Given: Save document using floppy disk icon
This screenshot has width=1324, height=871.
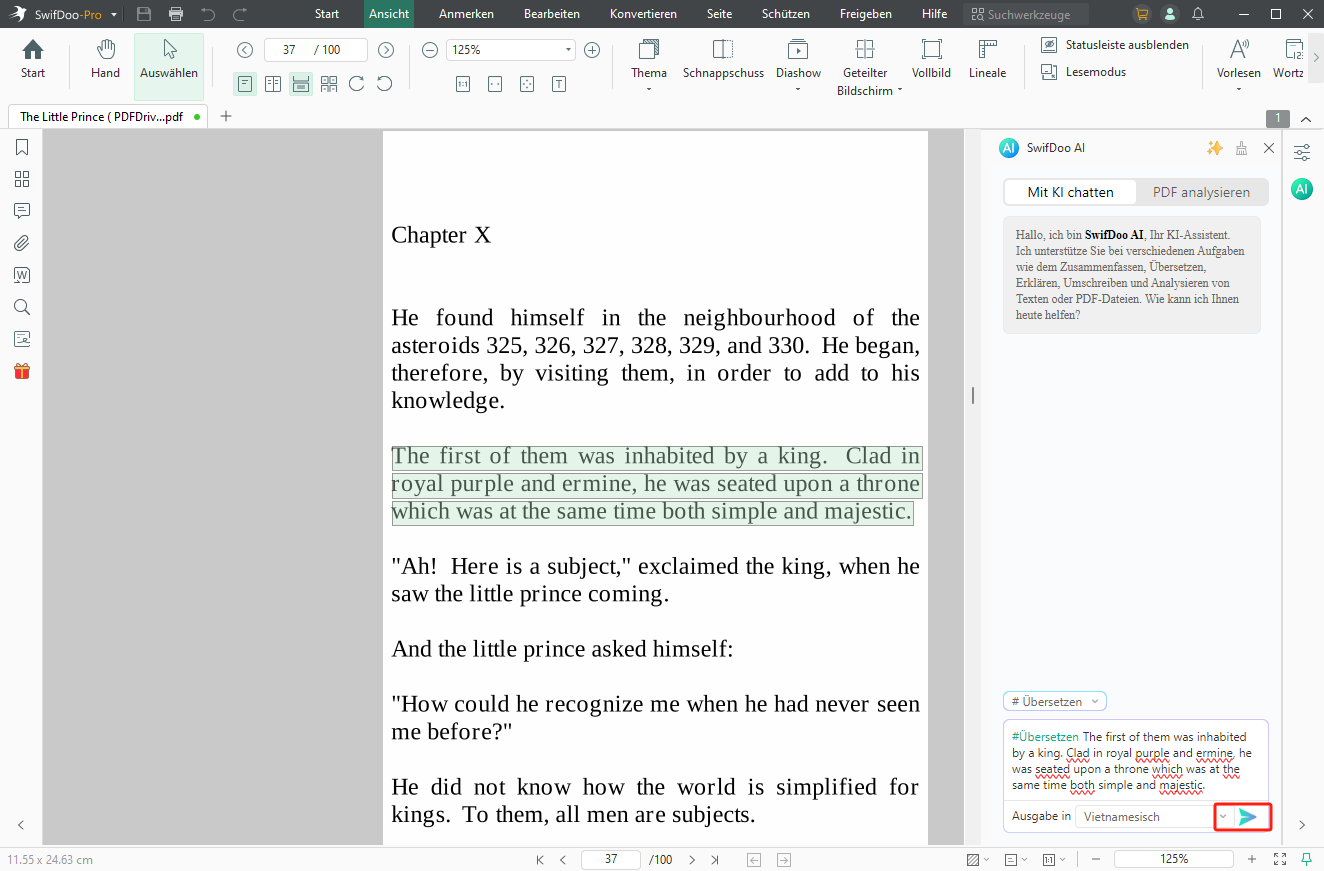Looking at the screenshot, I should tap(144, 14).
